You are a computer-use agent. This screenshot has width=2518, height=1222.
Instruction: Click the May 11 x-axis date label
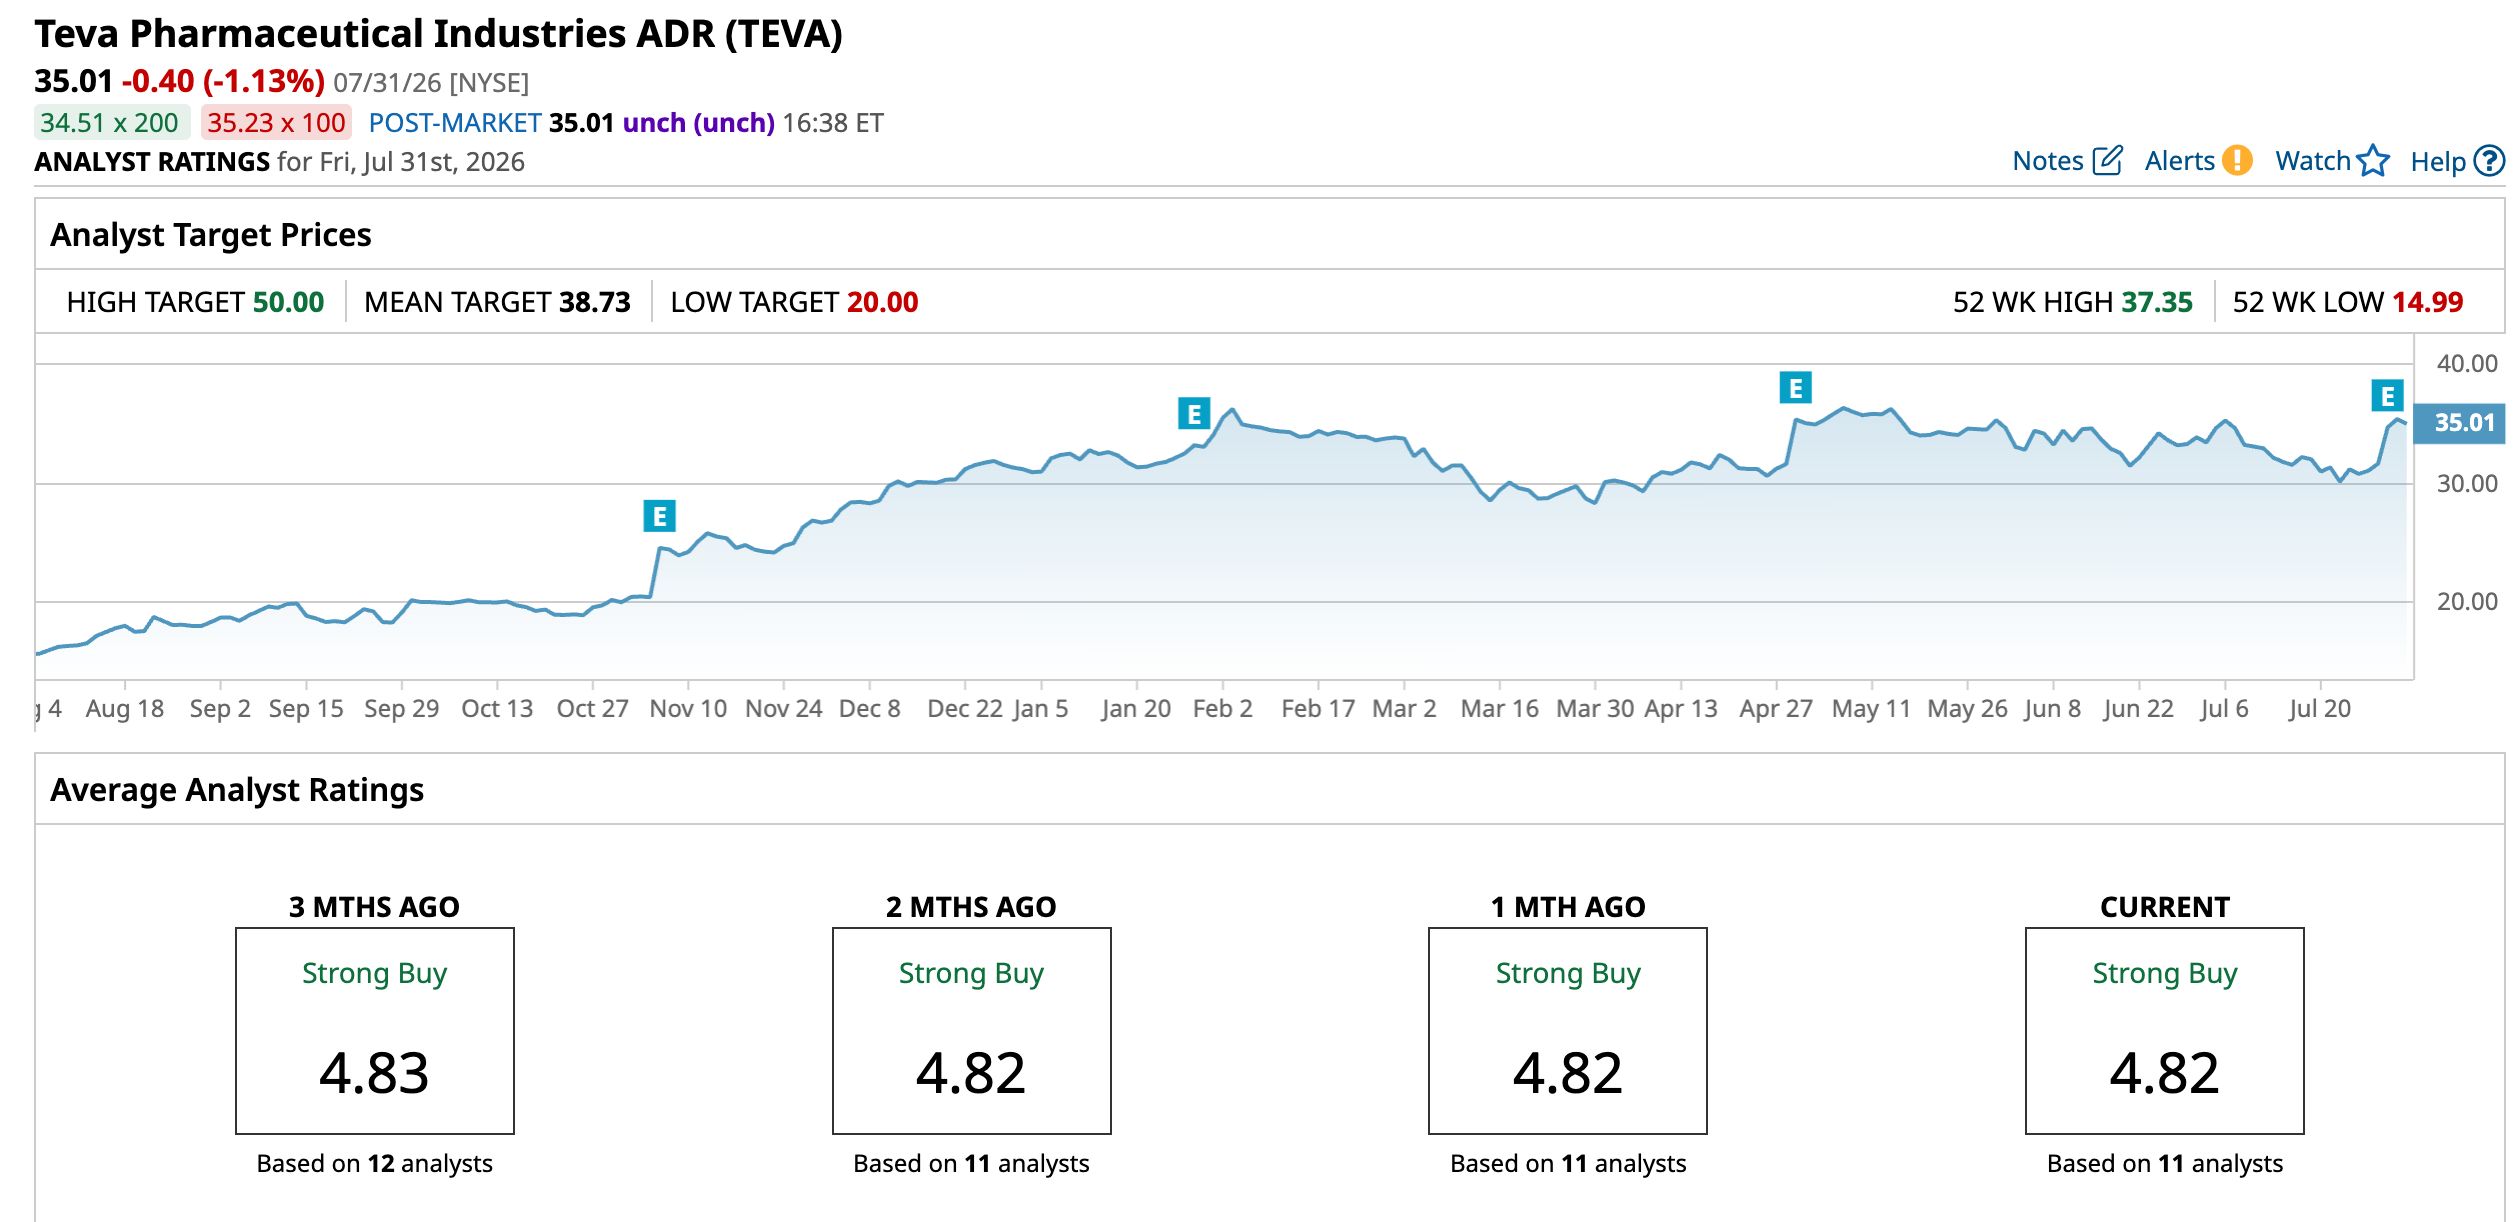[1871, 709]
